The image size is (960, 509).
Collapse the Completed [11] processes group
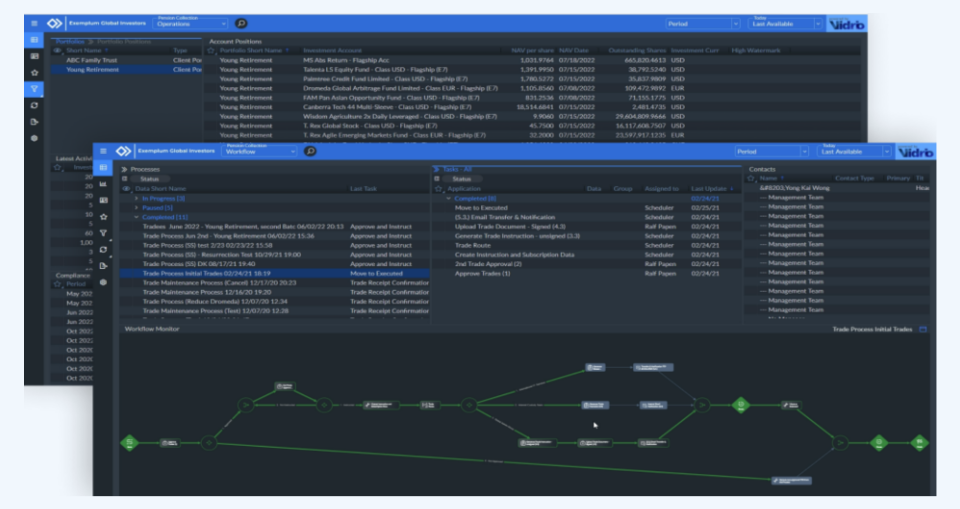137,217
